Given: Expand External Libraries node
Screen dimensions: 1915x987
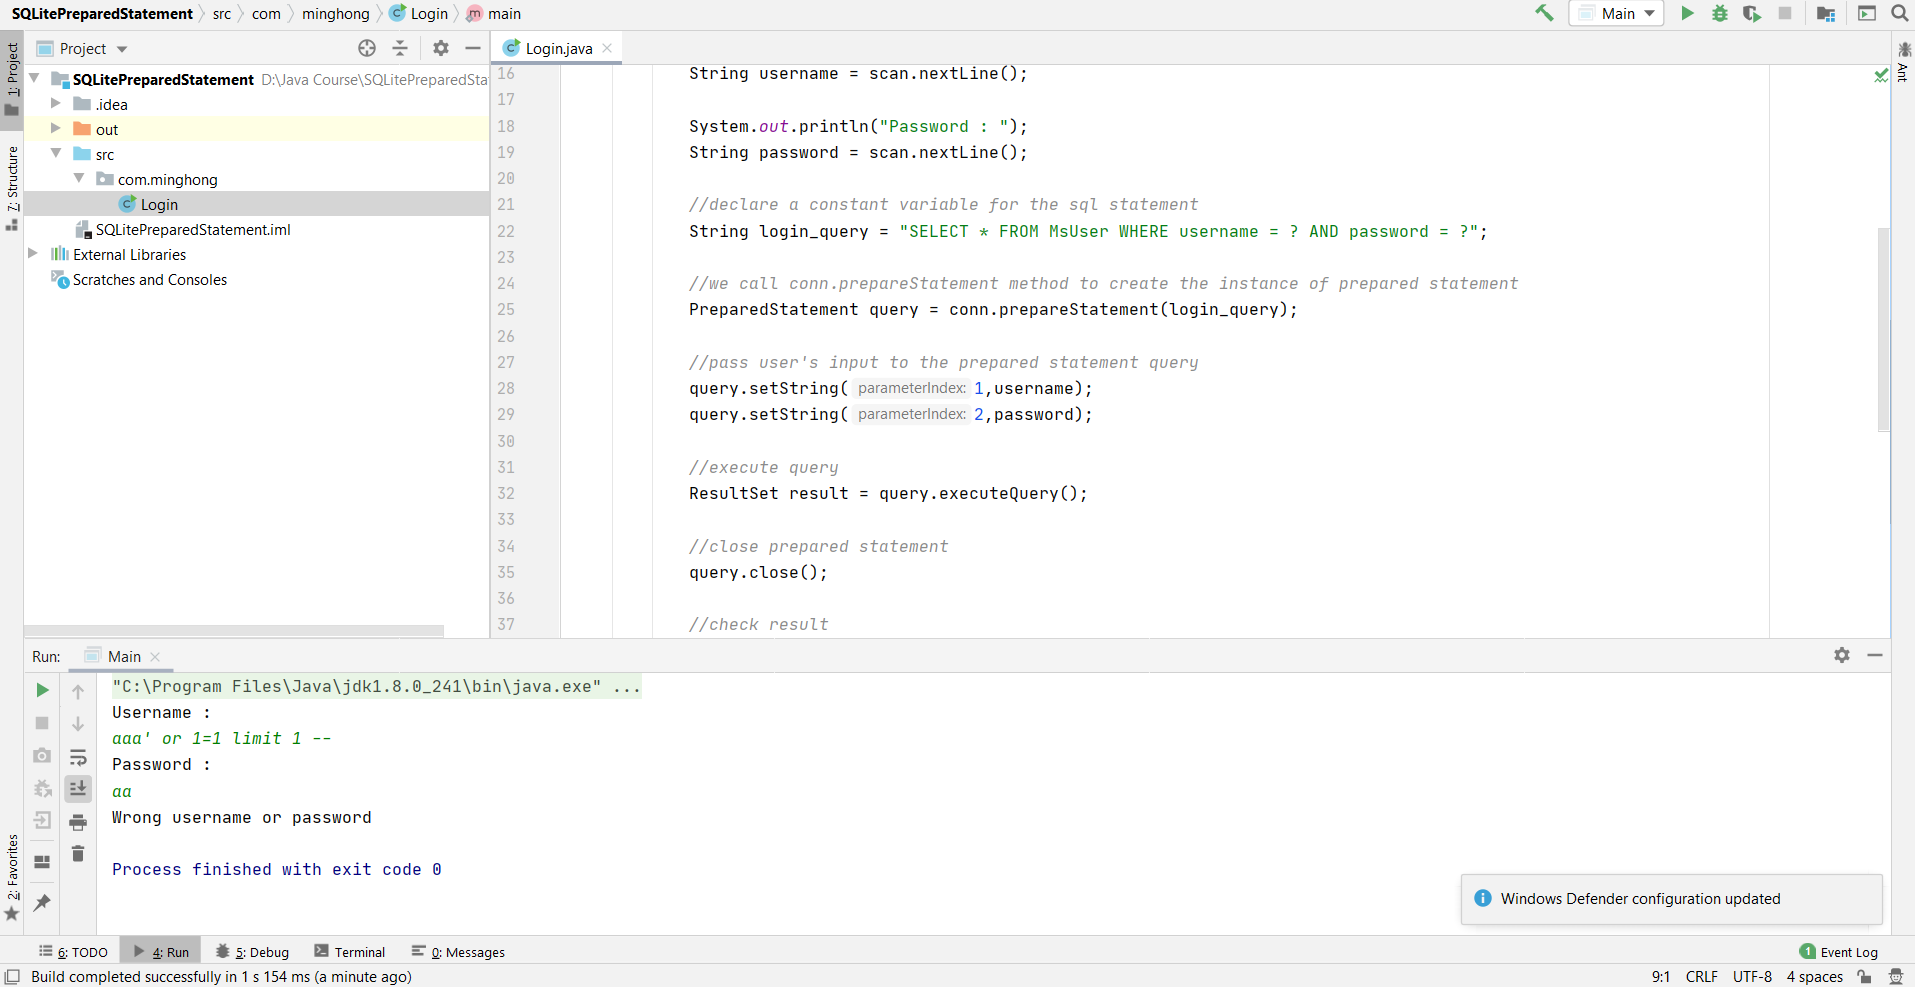Looking at the screenshot, I should coord(33,253).
